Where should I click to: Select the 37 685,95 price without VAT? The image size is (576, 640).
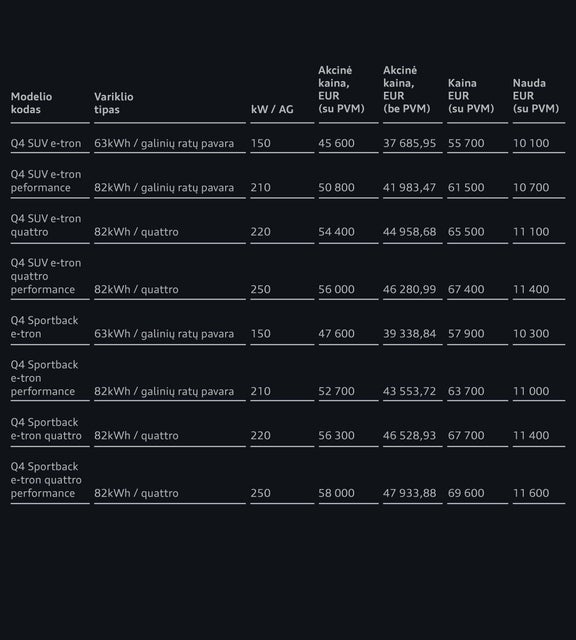tap(409, 143)
